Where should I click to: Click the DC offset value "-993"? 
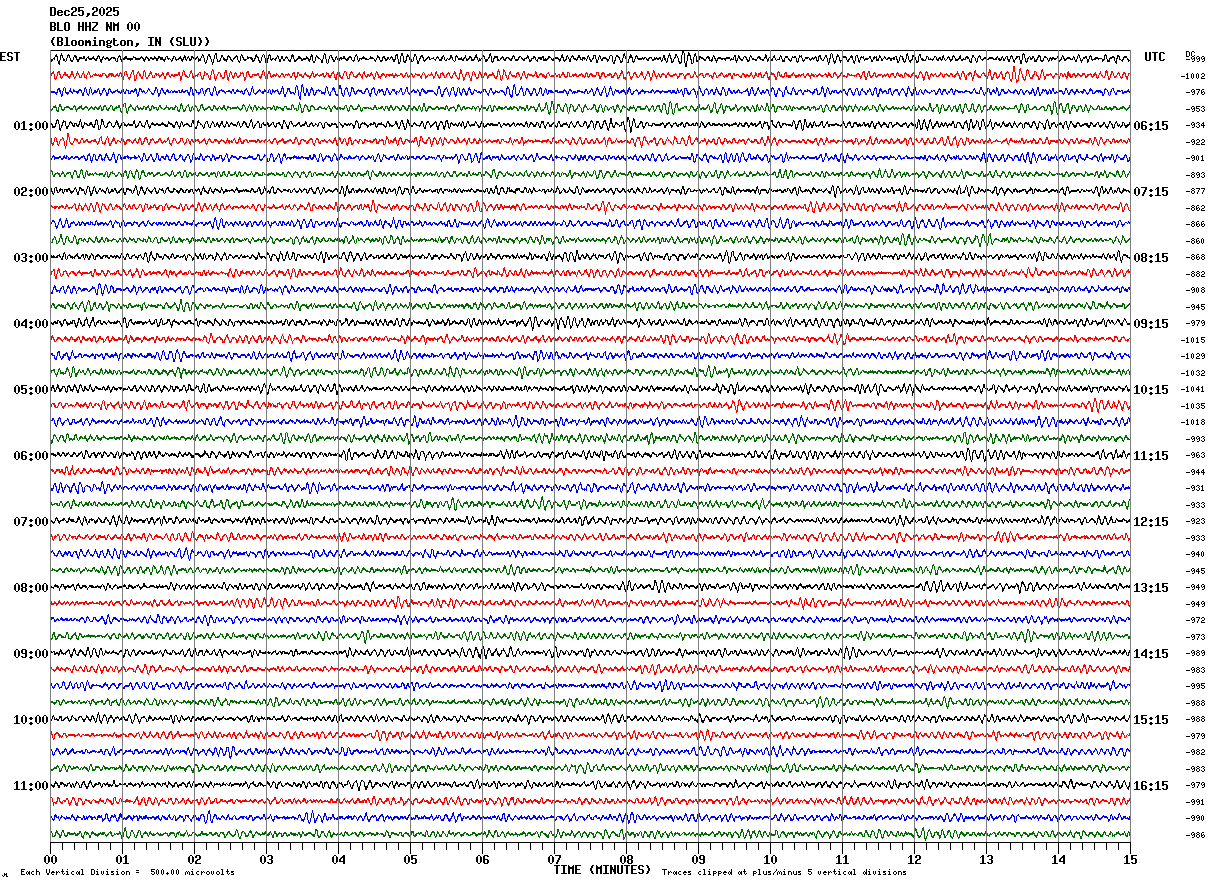click(1195, 439)
